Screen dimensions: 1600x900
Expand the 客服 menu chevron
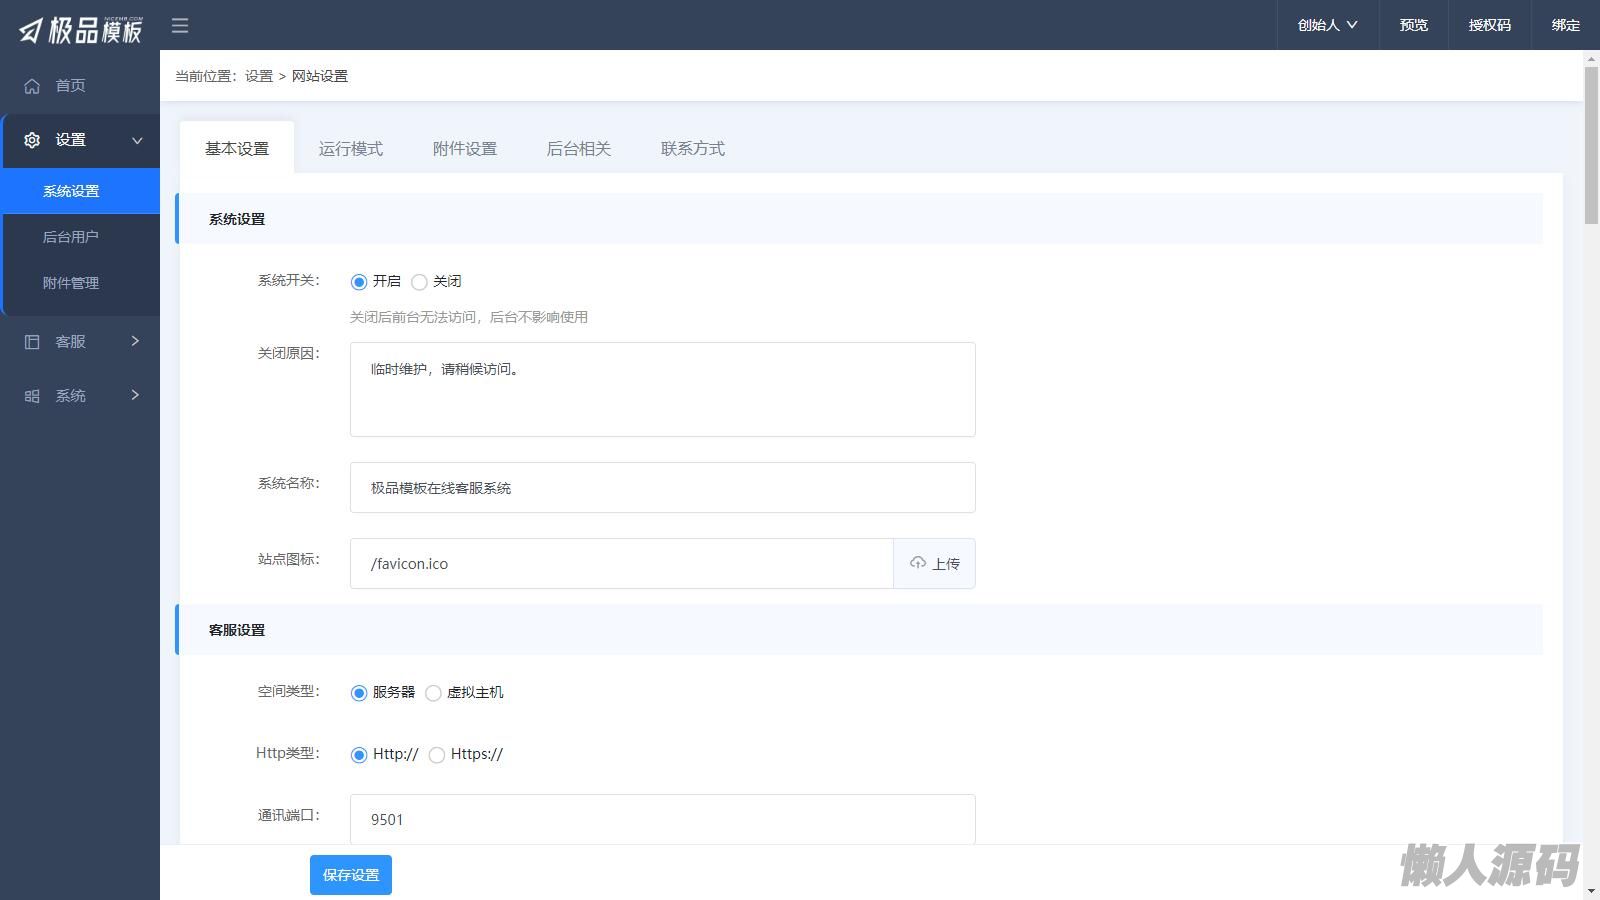point(135,341)
